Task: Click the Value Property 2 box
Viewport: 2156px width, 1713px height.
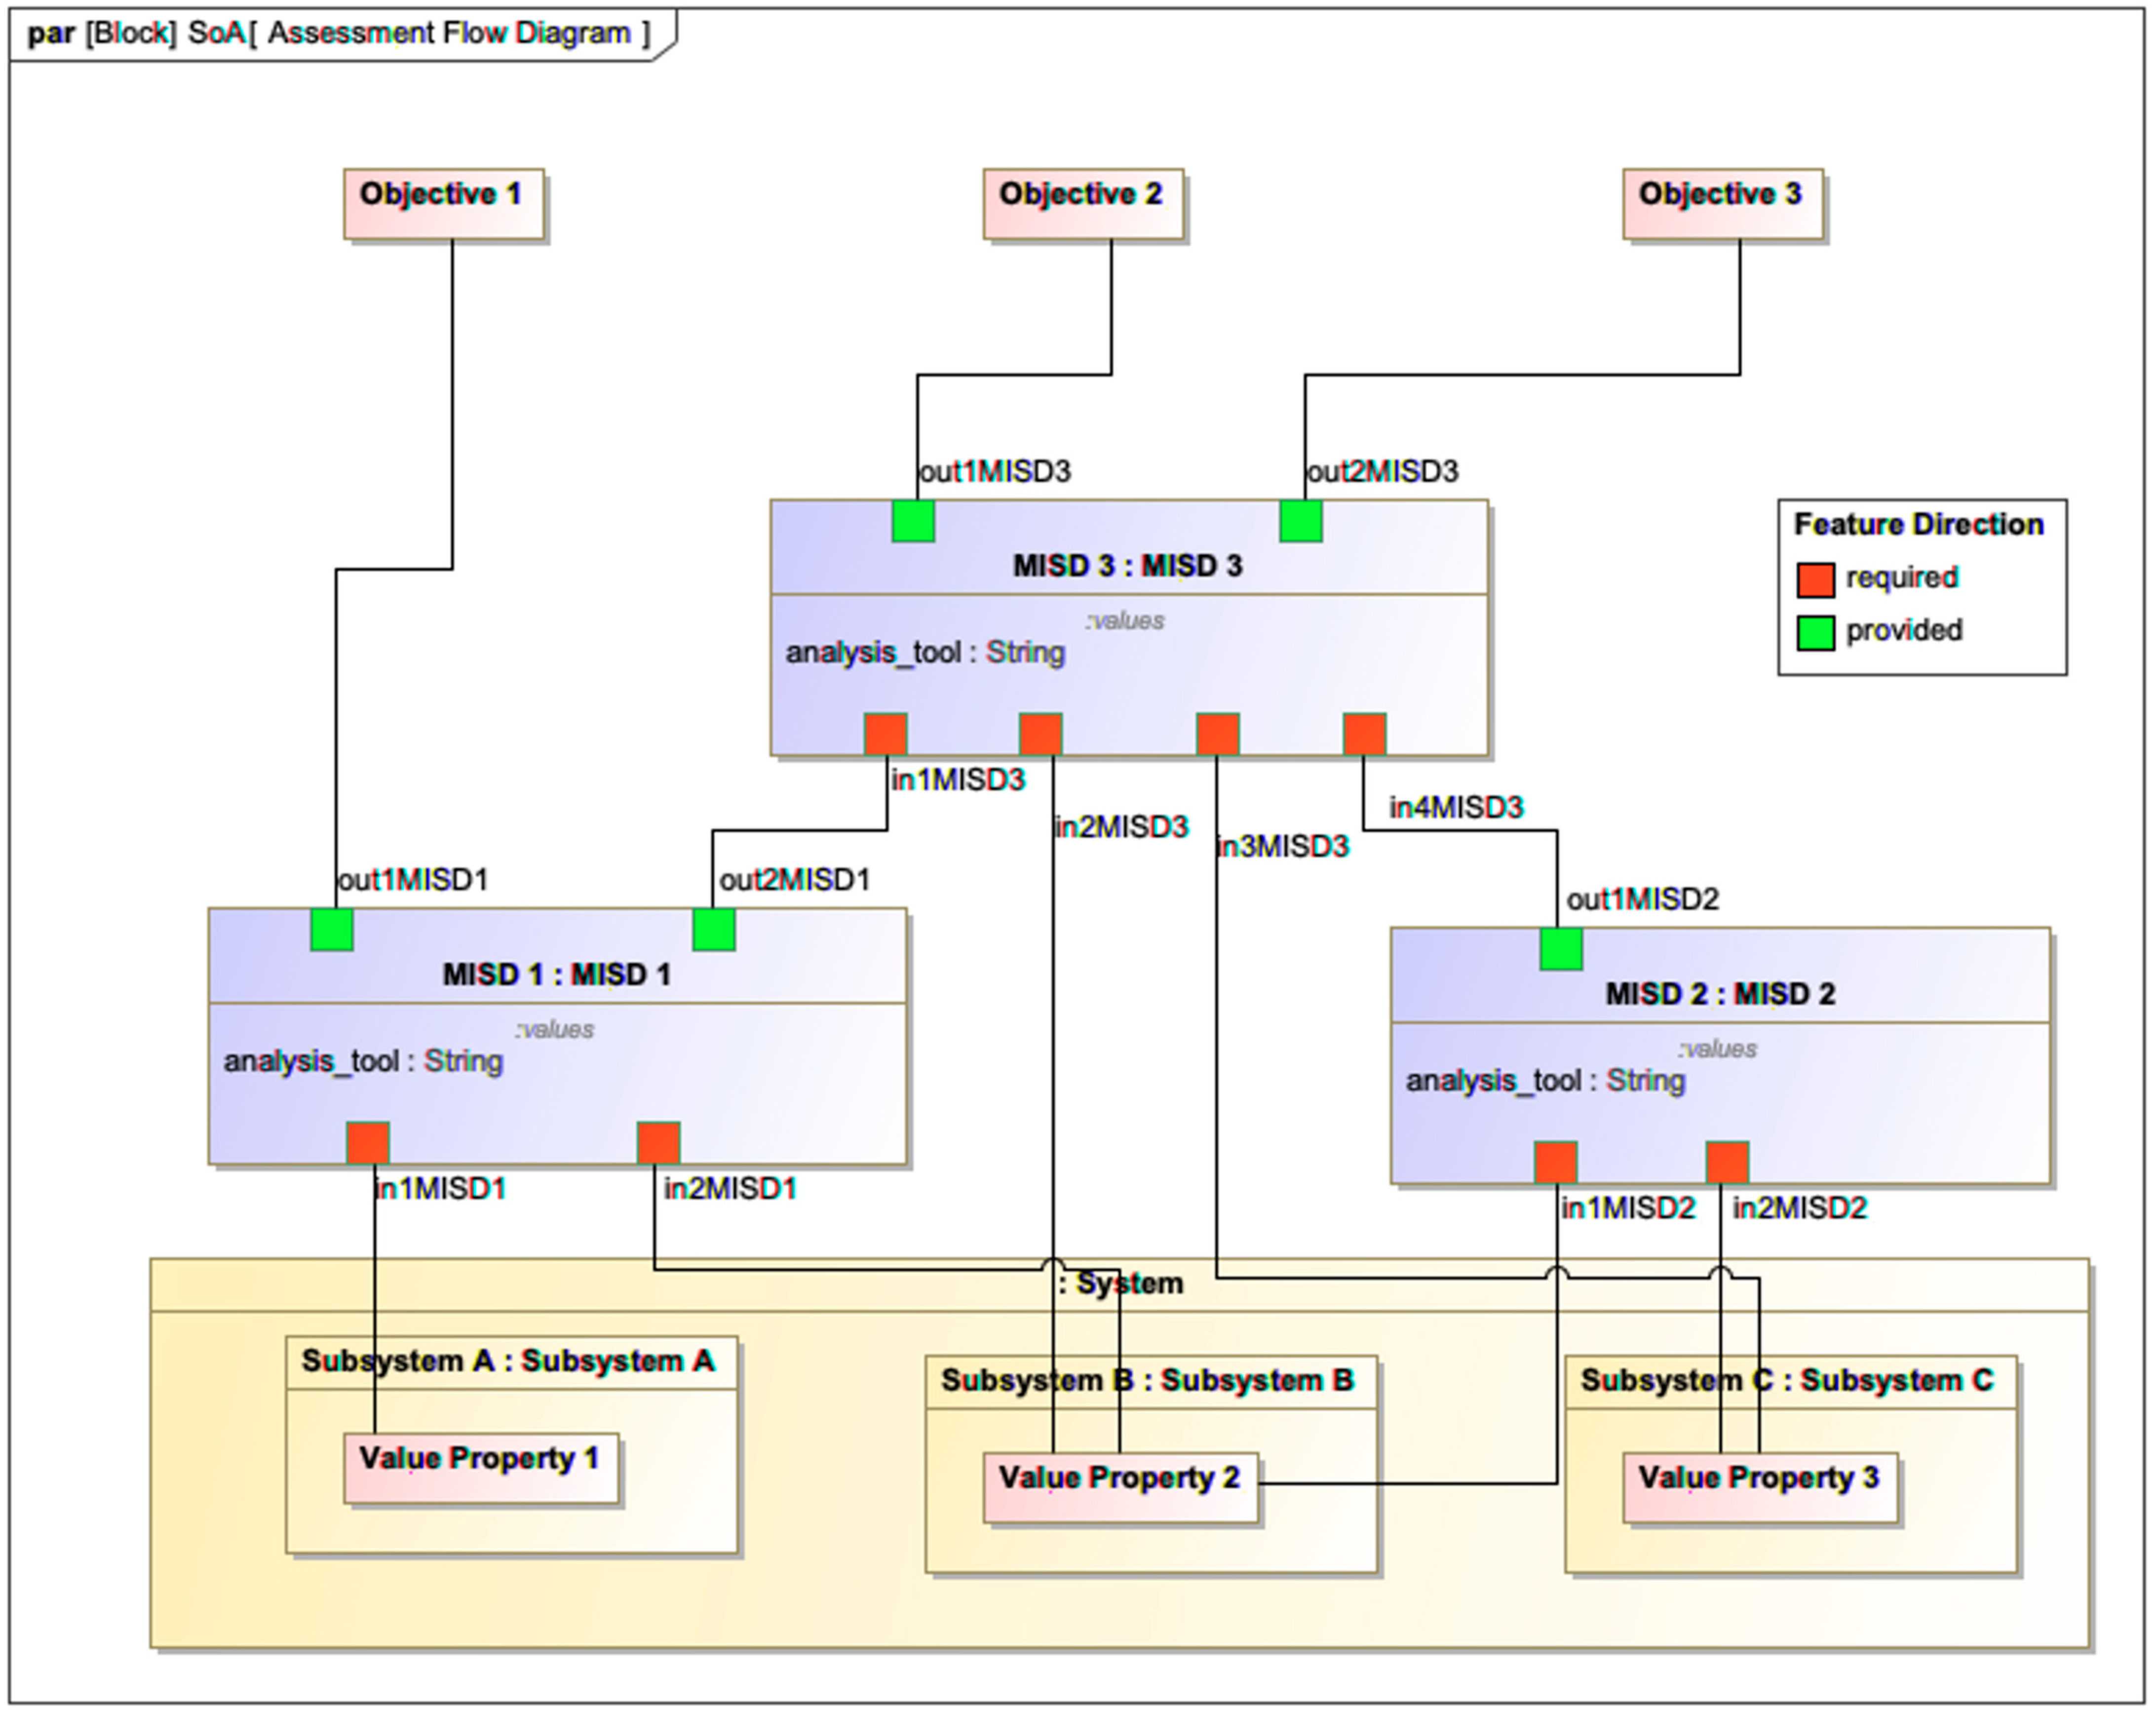Action: tap(1120, 1487)
